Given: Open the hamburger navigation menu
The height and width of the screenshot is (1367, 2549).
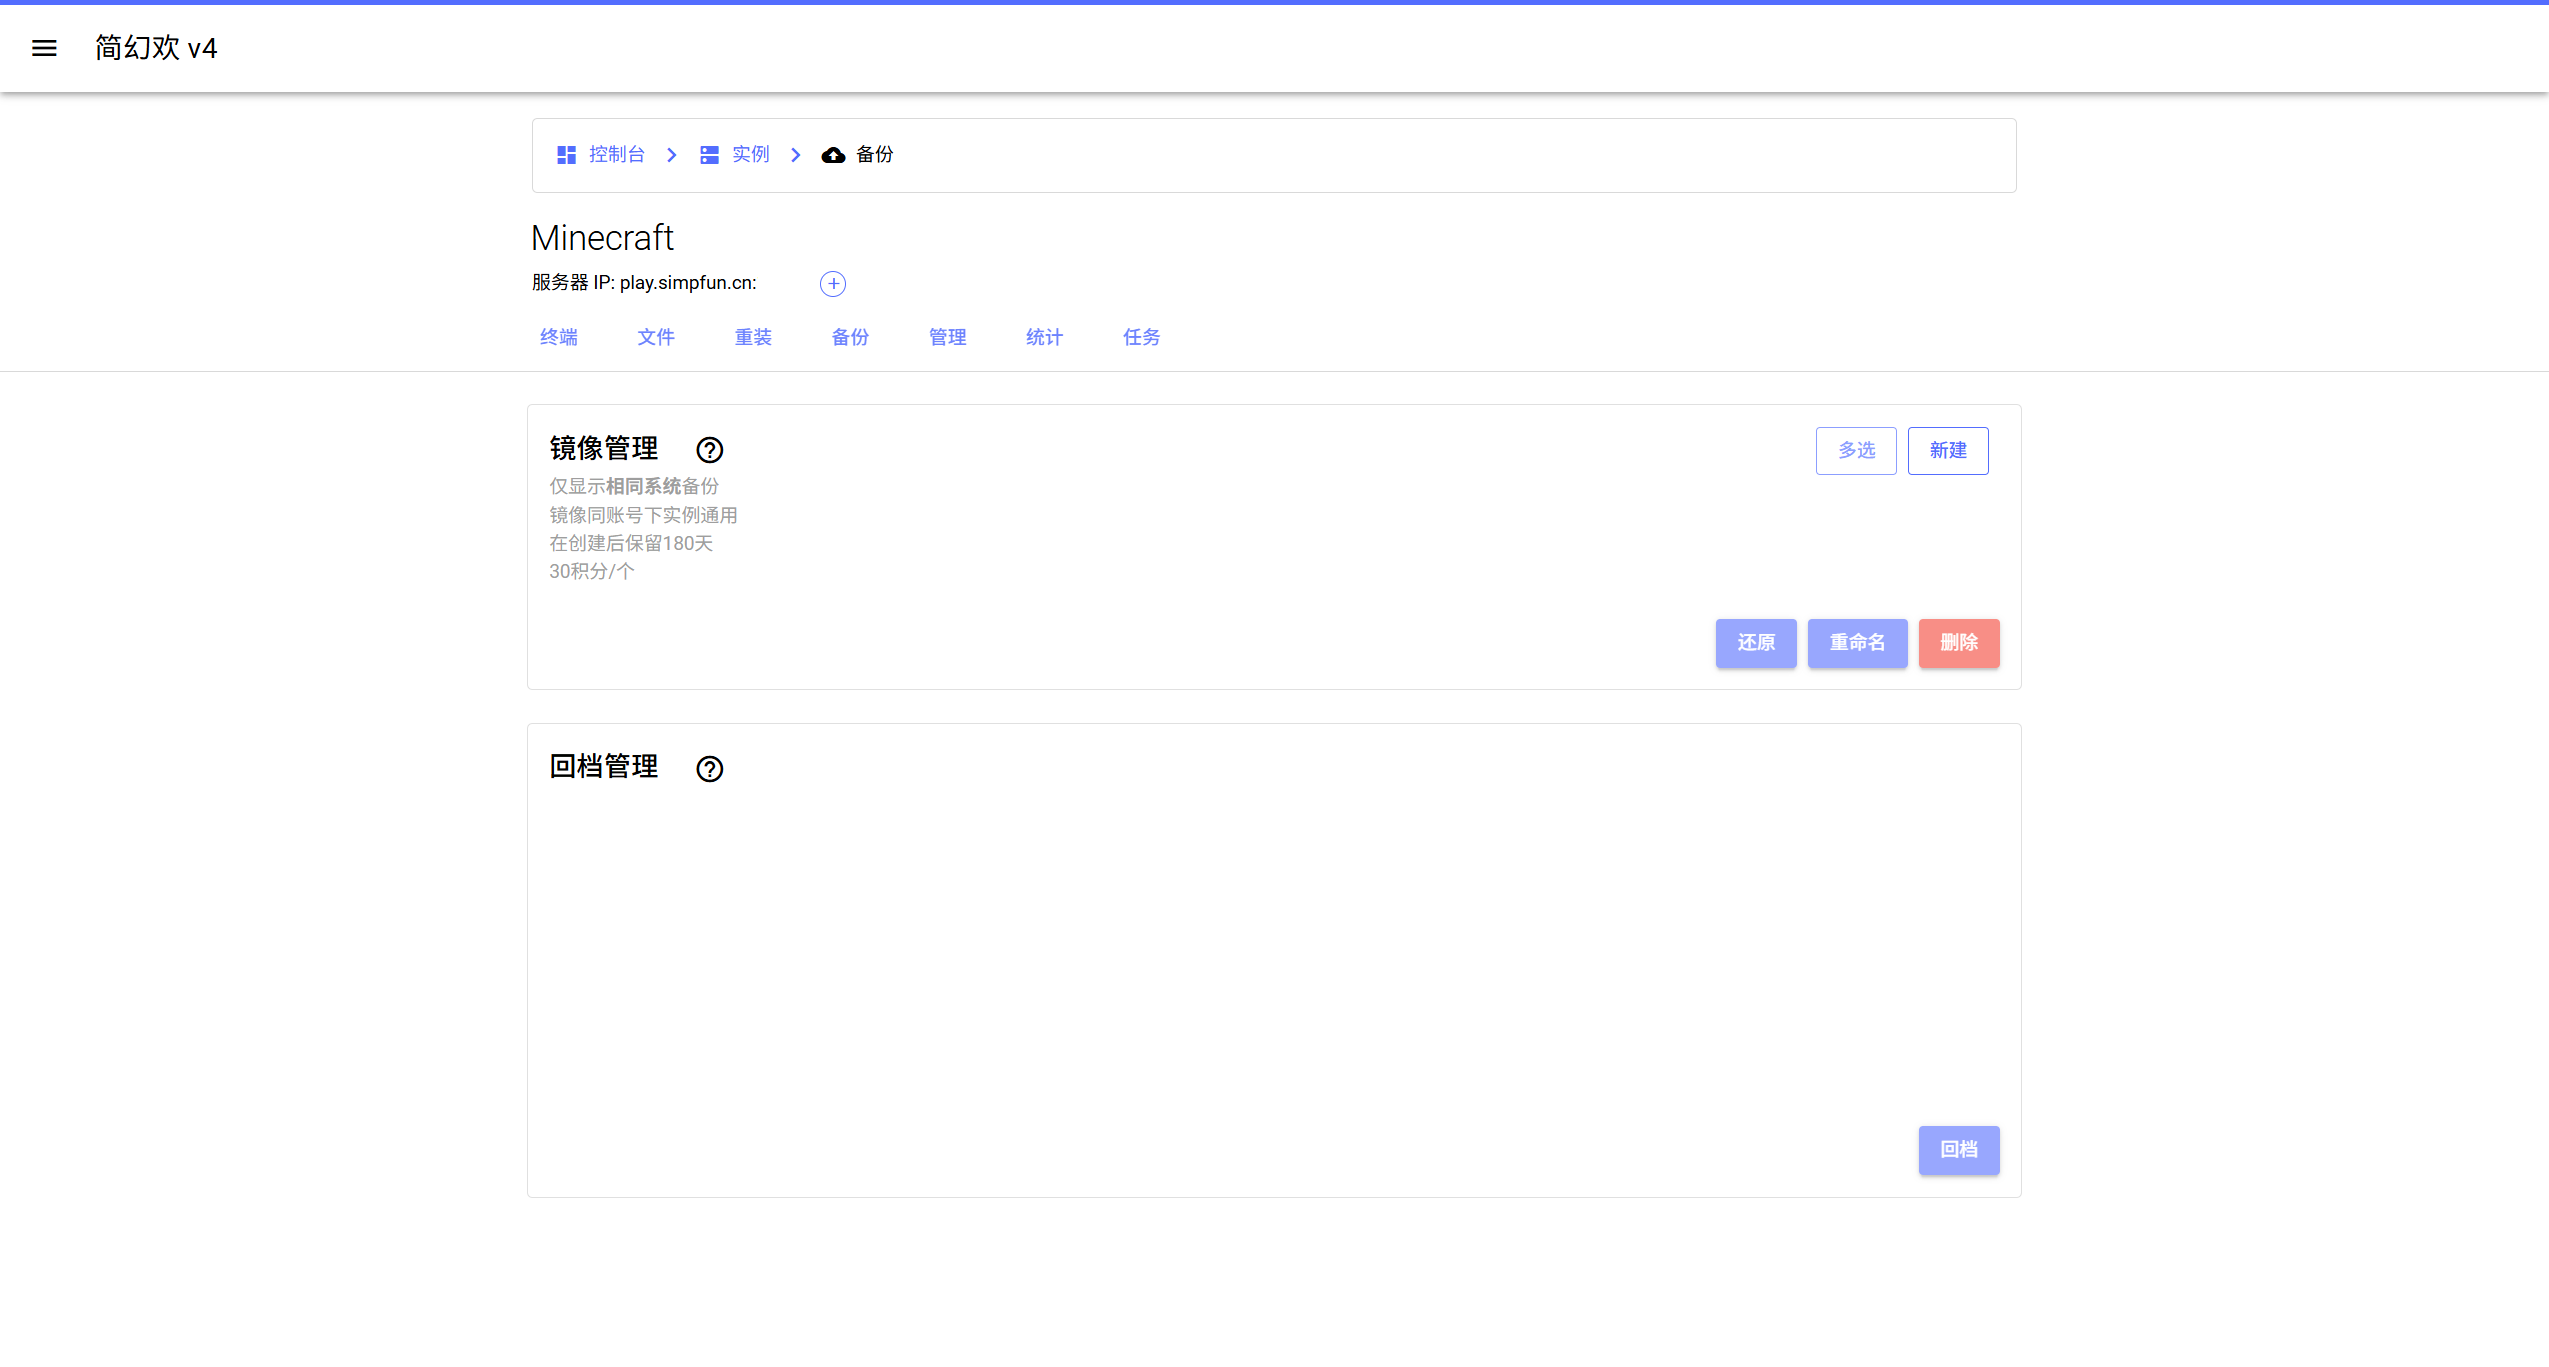Looking at the screenshot, I should click(x=44, y=48).
